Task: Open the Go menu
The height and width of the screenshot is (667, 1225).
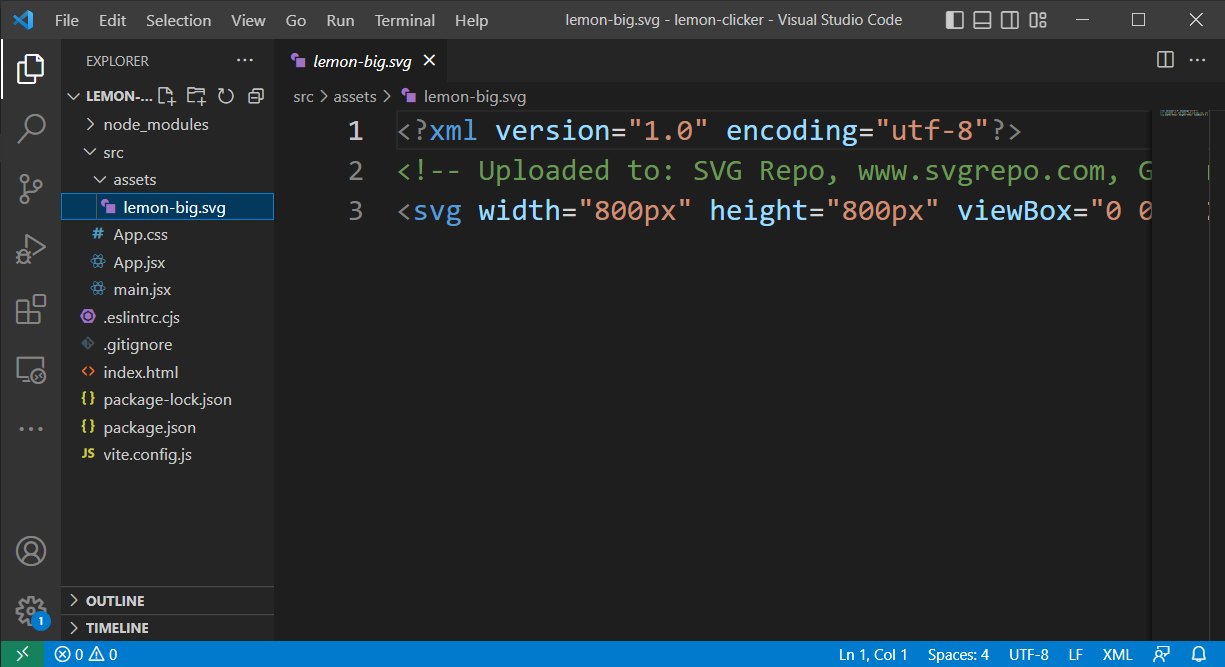Action: tap(296, 20)
